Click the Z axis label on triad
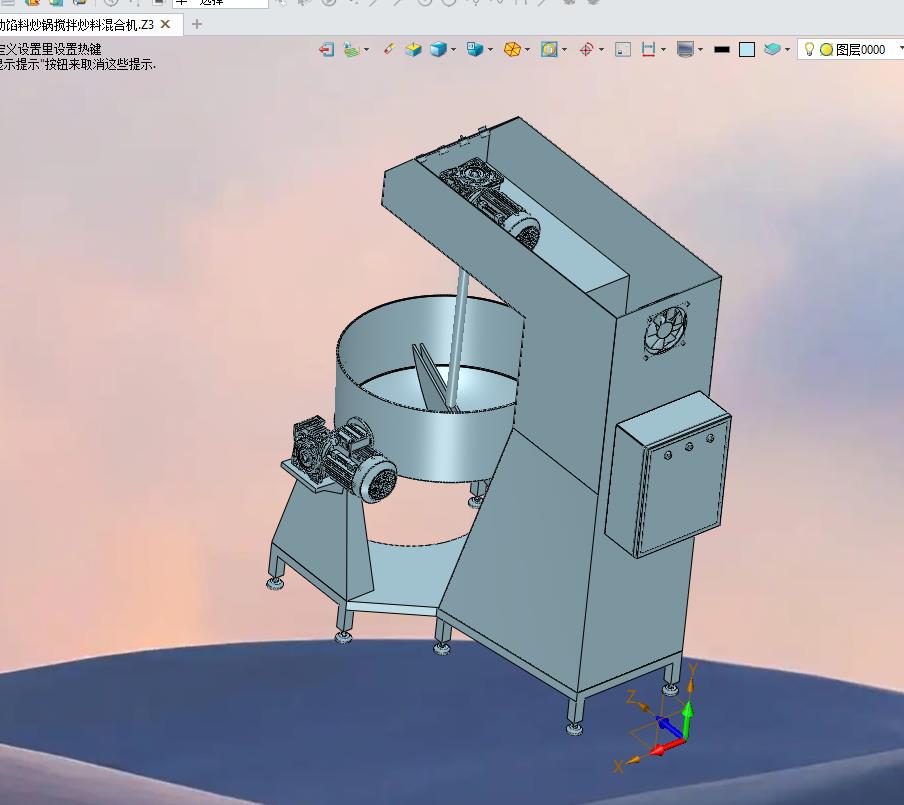 click(x=632, y=698)
